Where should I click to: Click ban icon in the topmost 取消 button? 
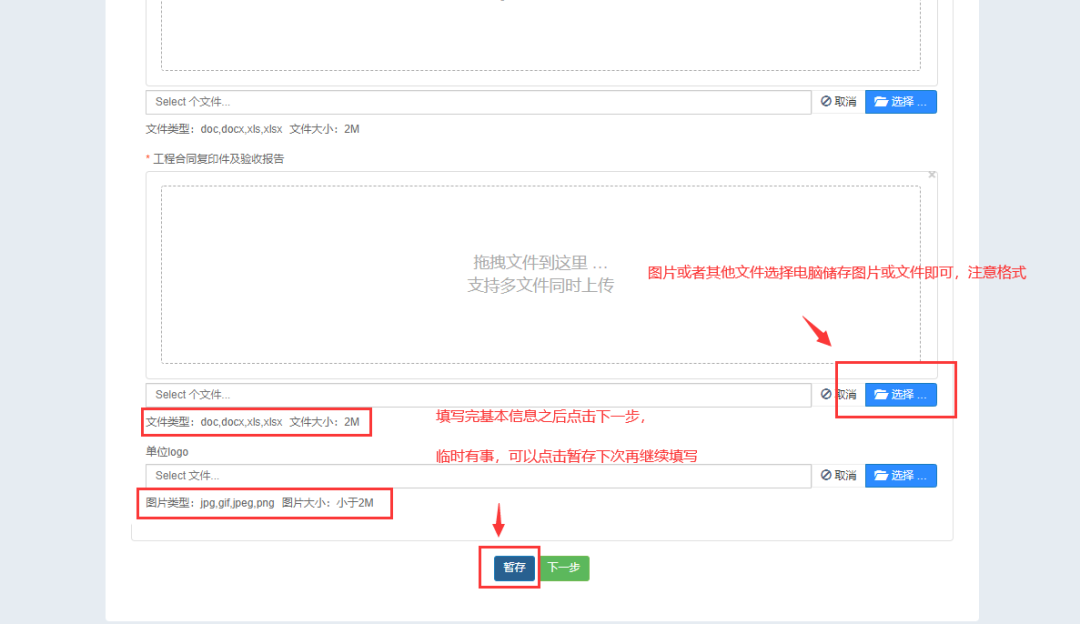[x=826, y=102]
